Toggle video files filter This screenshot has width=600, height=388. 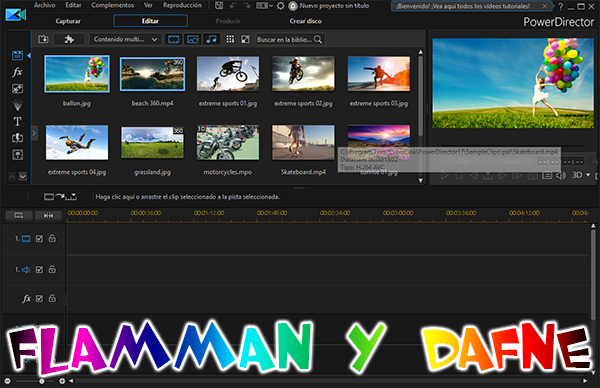[174, 39]
